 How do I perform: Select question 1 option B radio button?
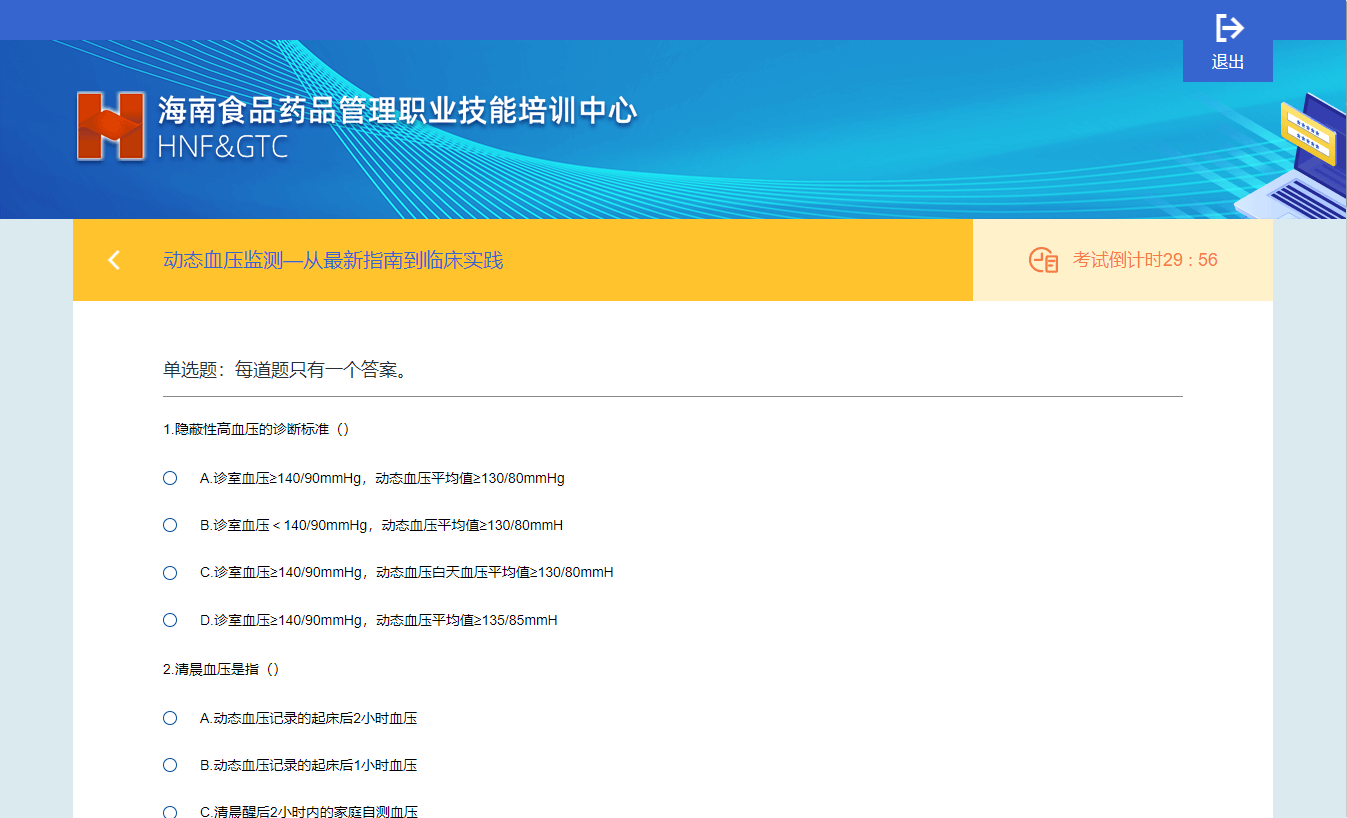(x=170, y=525)
